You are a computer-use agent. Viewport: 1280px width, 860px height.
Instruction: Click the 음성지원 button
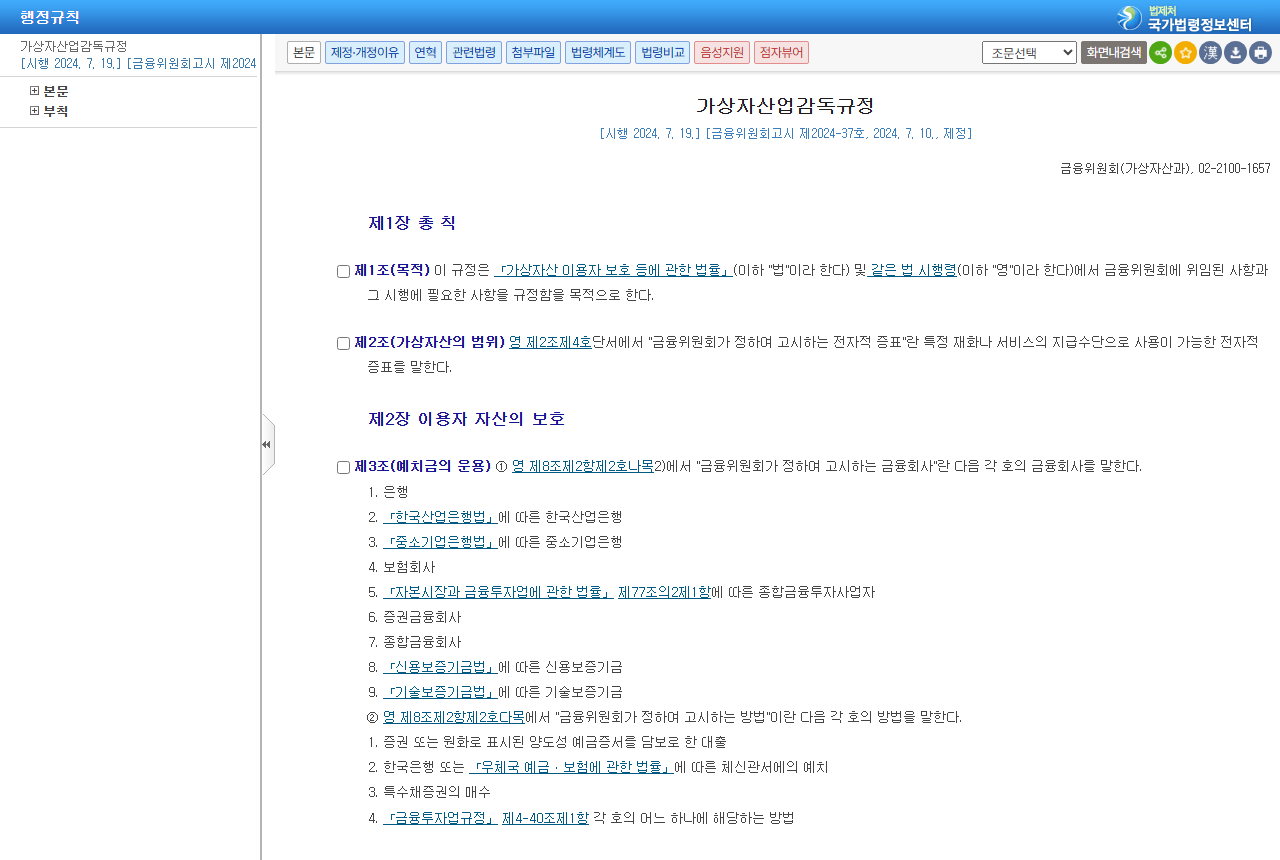[x=722, y=52]
